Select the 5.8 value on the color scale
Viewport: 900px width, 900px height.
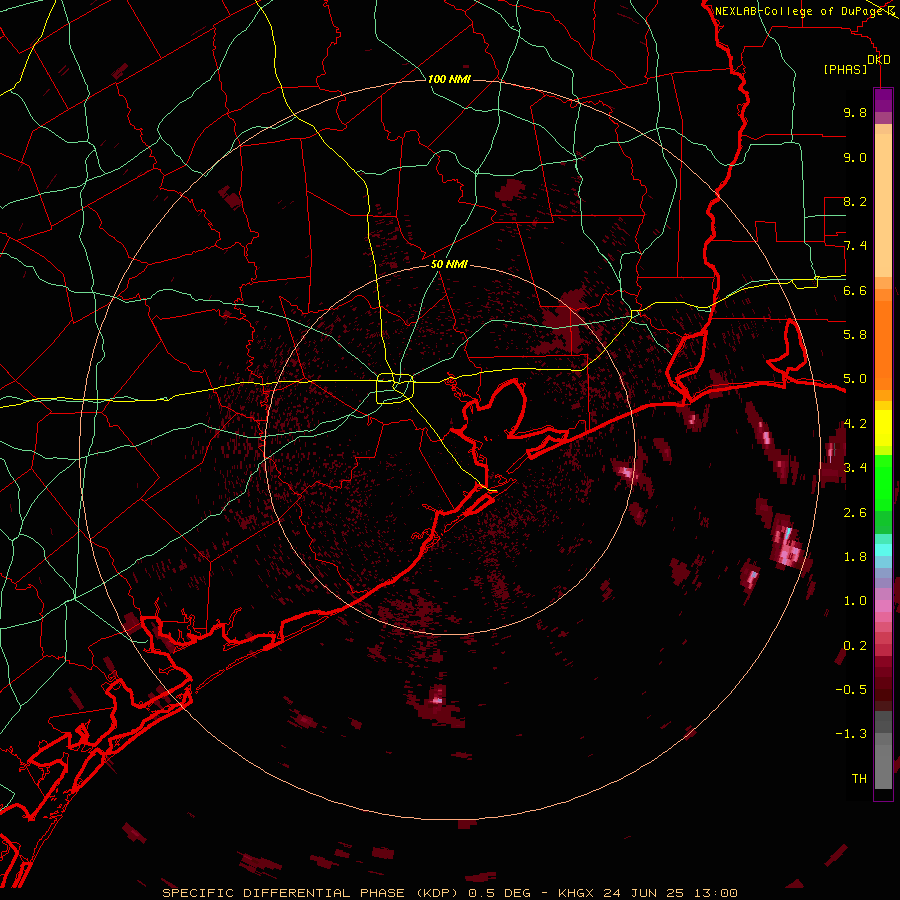(x=855, y=335)
